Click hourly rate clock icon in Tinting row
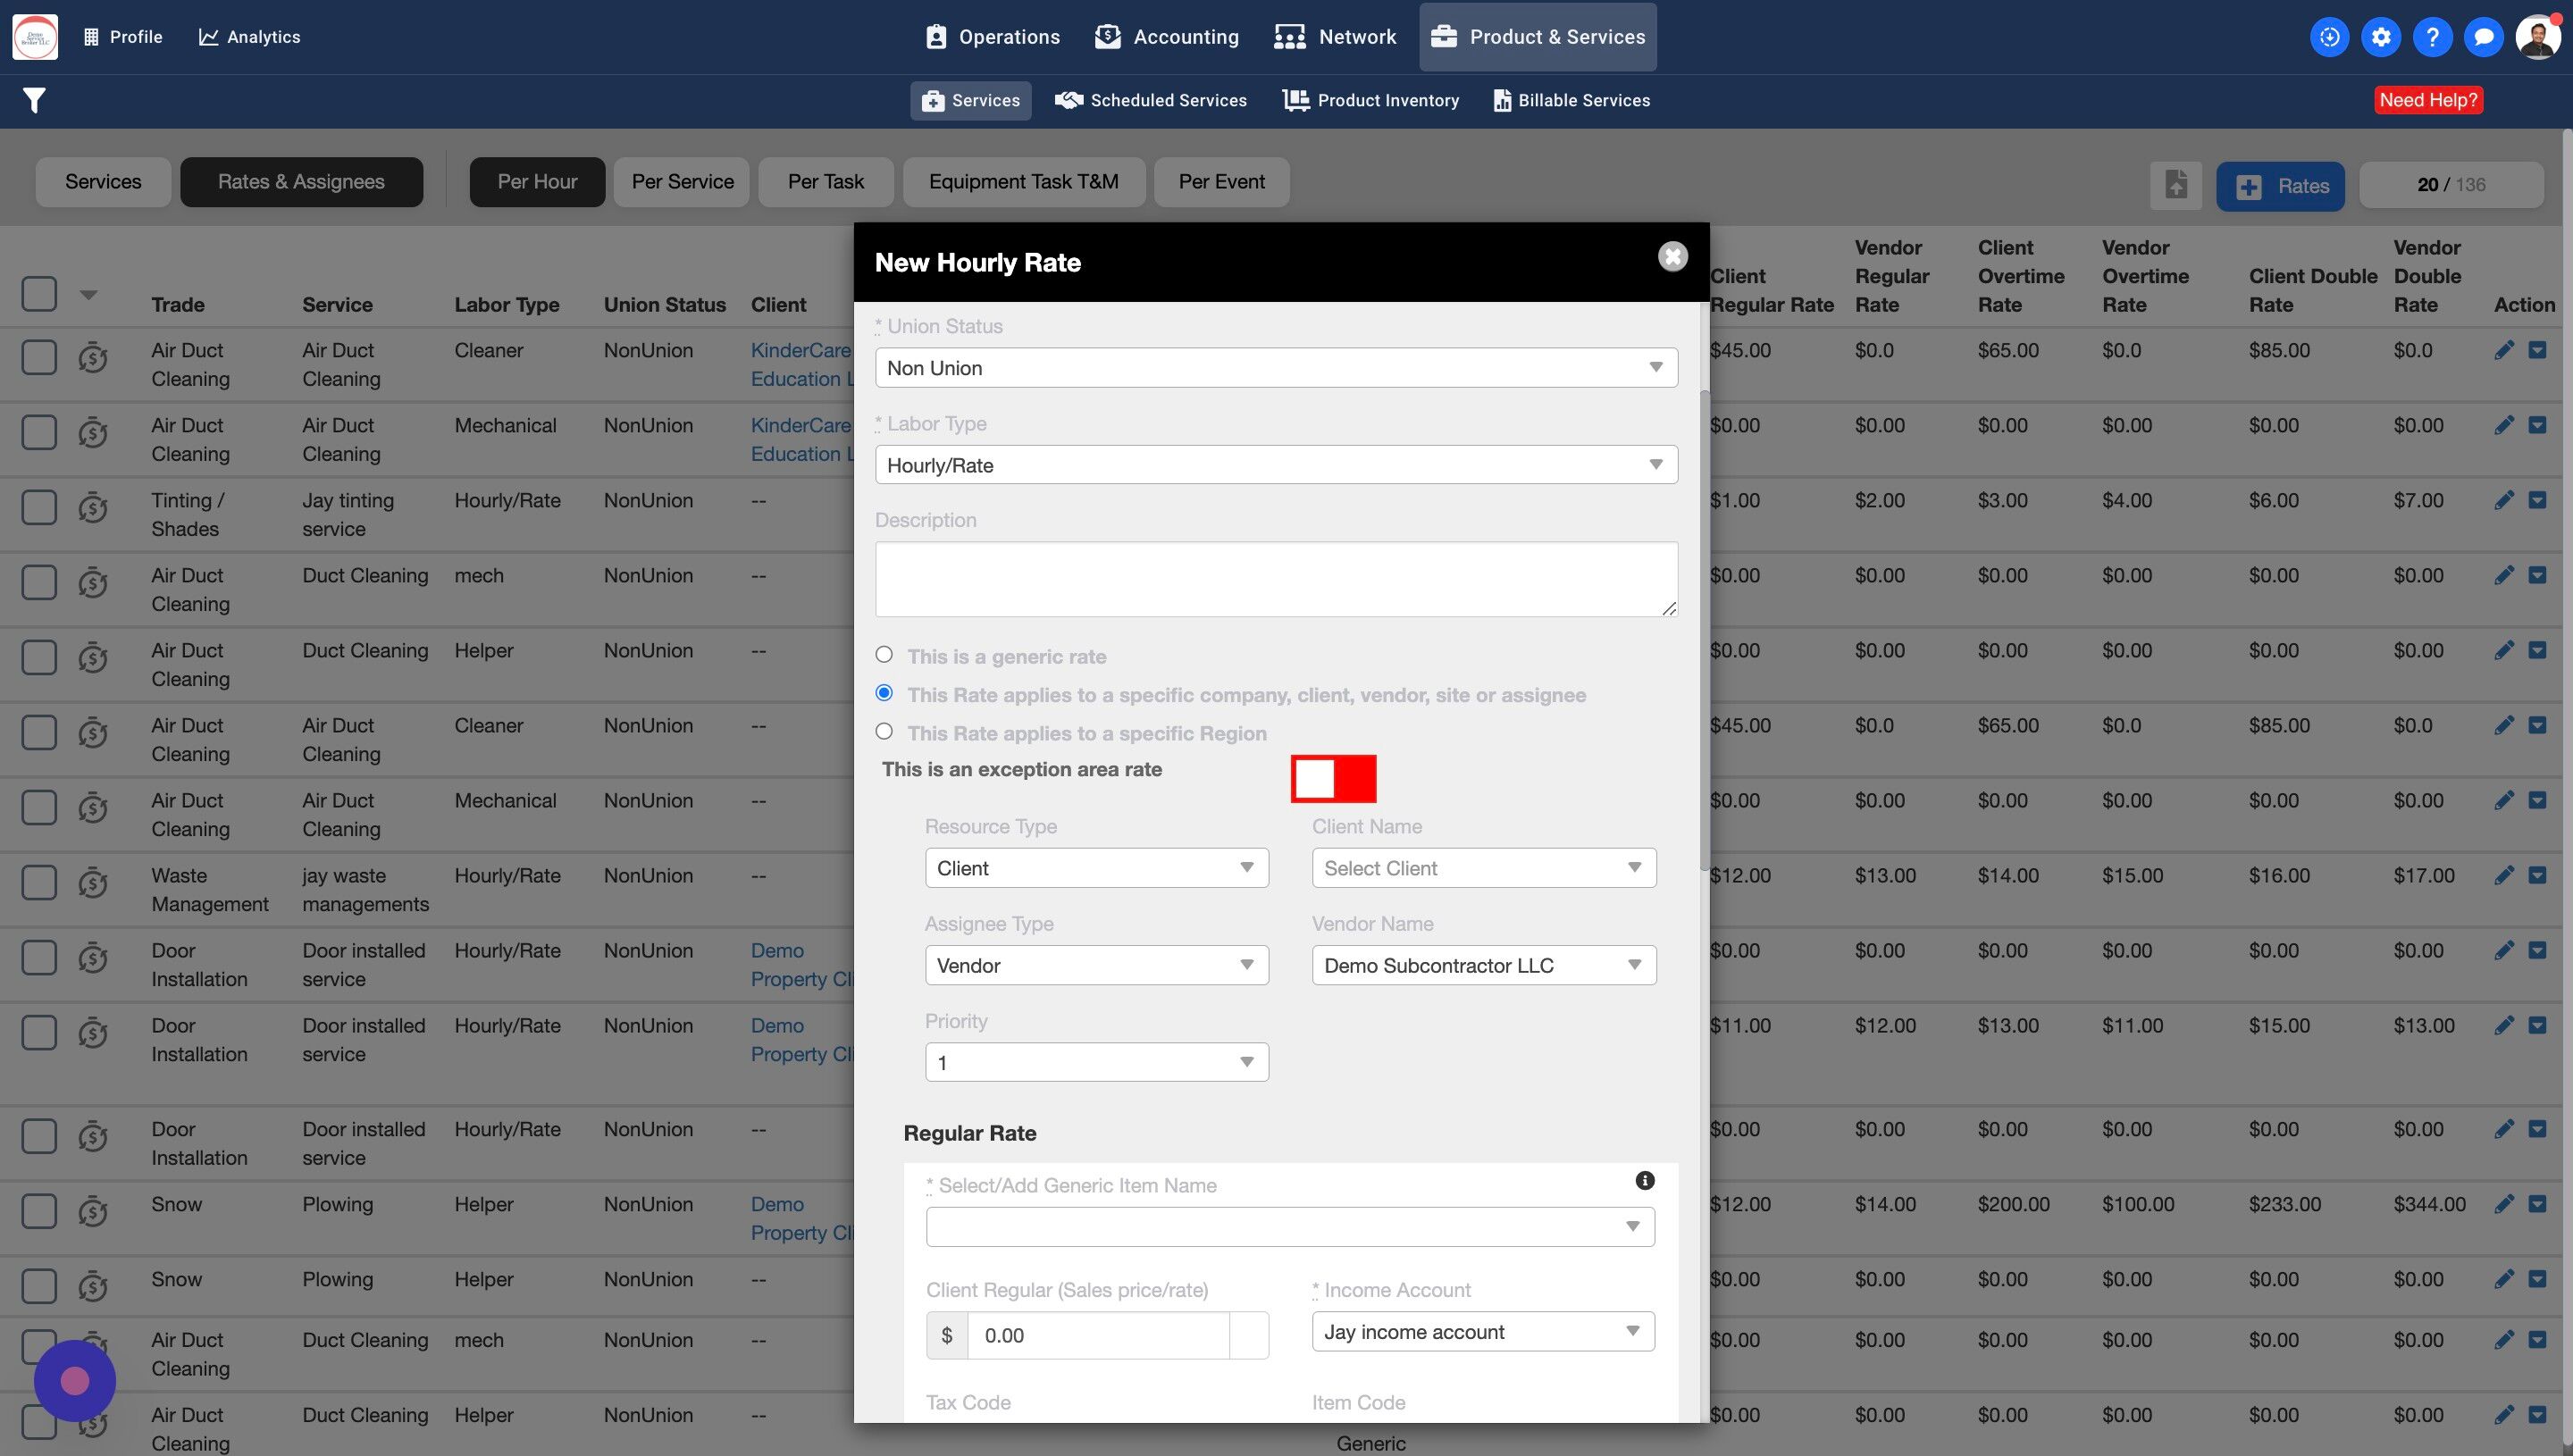The height and width of the screenshot is (1456, 2573). [93, 508]
